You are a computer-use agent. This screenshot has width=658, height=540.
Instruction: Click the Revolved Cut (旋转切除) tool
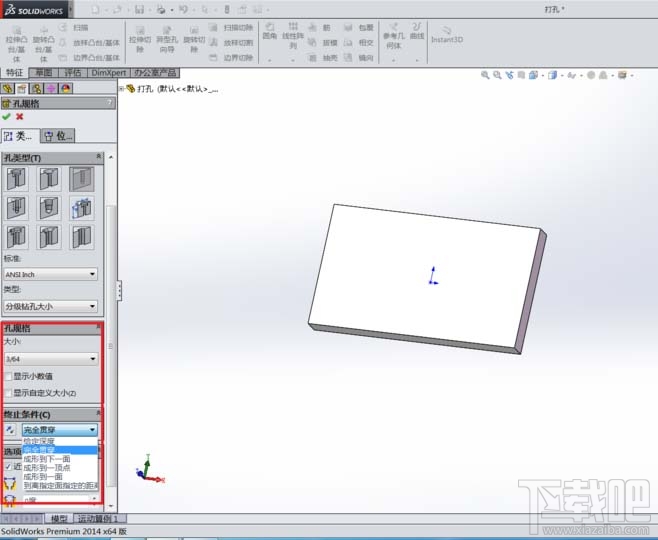coord(194,39)
